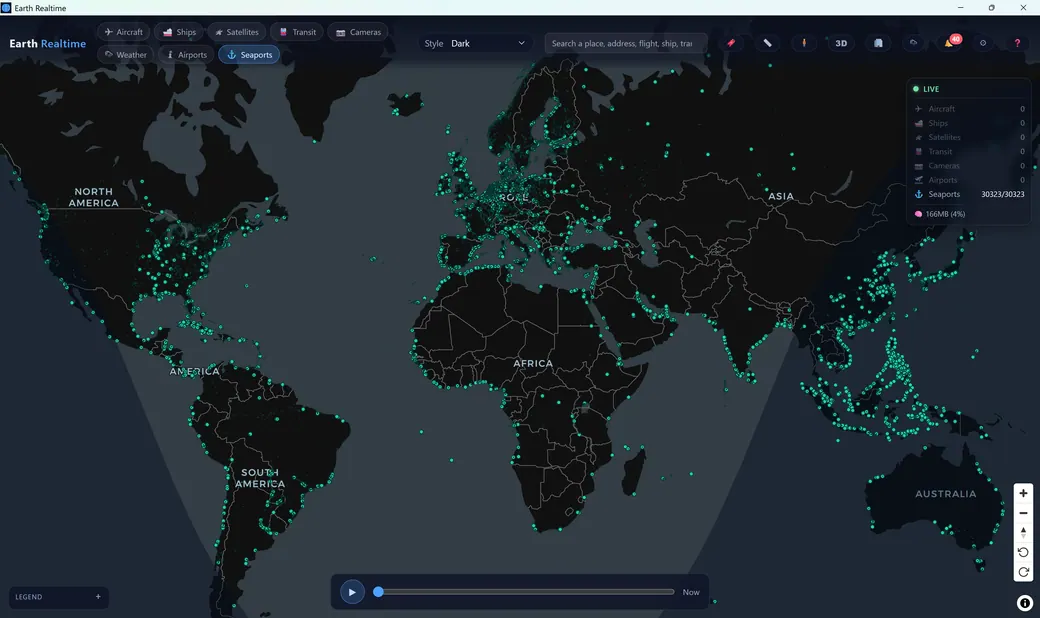
Task: Click the ASIA continent label
Action: tap(781, 196)
